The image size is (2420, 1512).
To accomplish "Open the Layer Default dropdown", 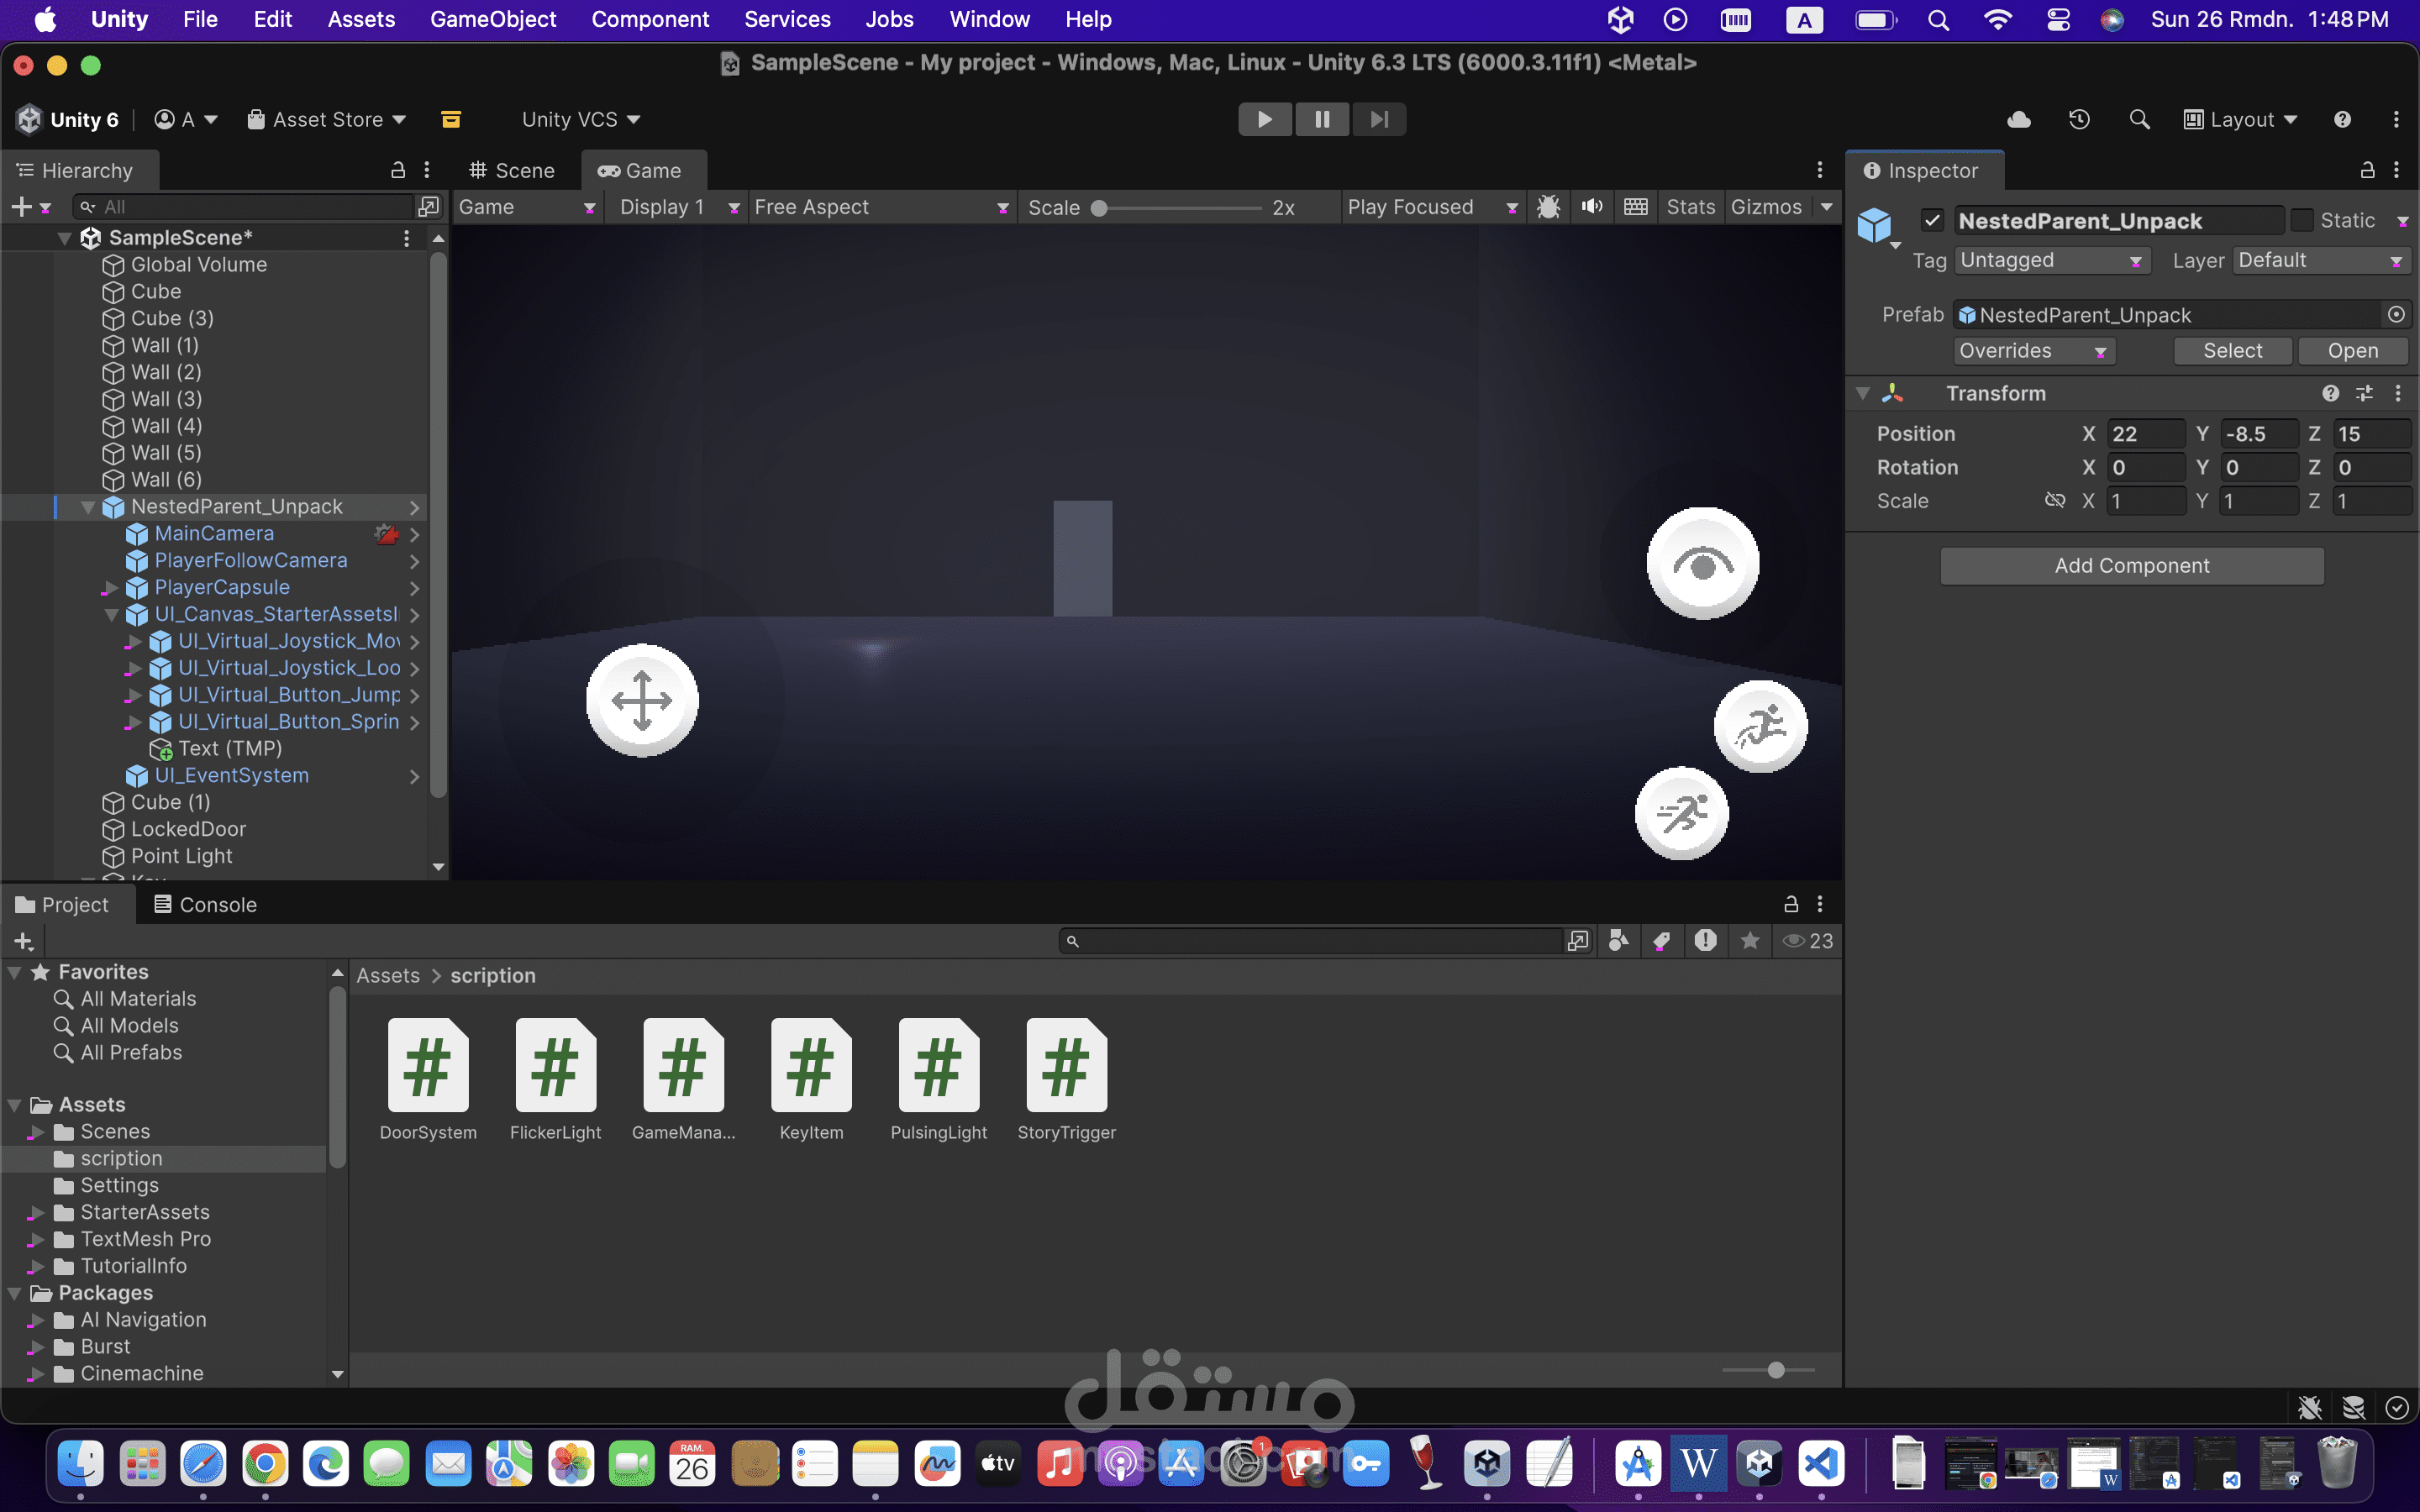I will click(x=2320, y=260).
